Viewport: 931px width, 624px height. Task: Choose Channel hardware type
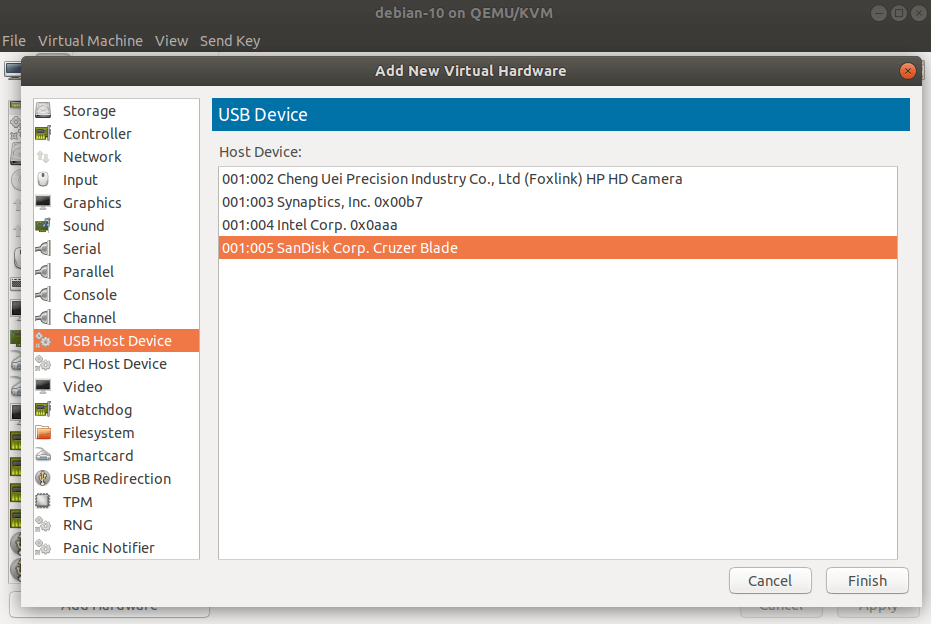coord(116,318)
